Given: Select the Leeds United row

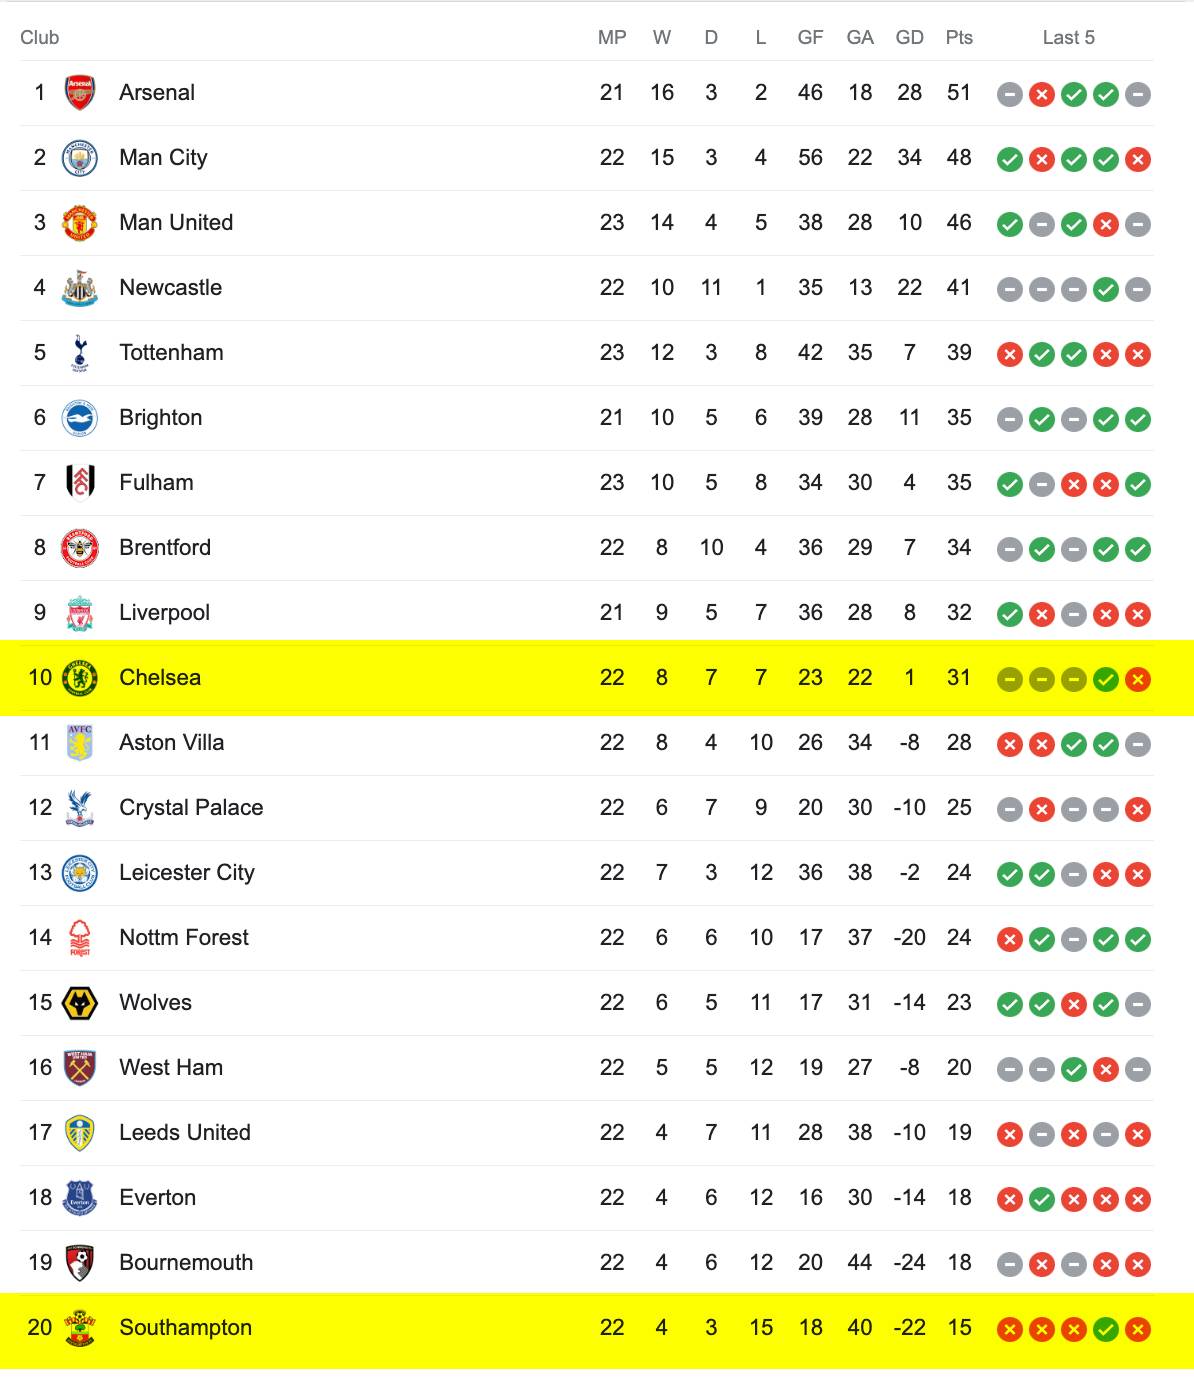Looking at the screenshot, I should tap(587, 1133).
